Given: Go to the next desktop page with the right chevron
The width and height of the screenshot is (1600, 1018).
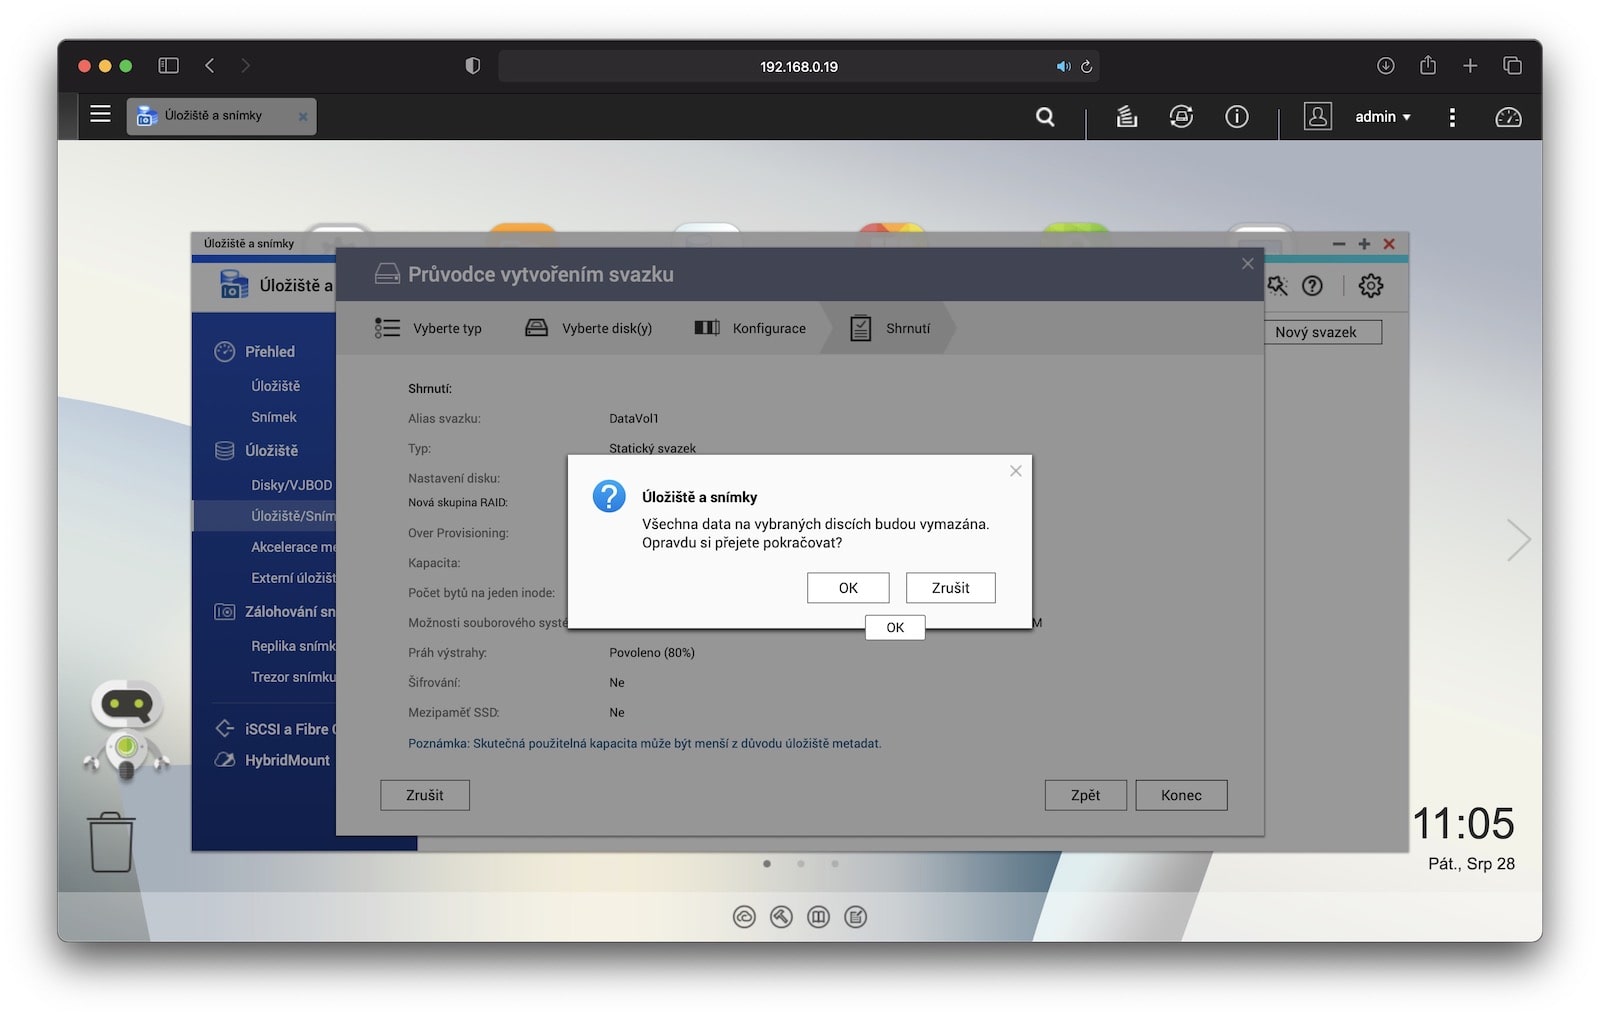Looking at the screenshot, I should (1518, 540).
